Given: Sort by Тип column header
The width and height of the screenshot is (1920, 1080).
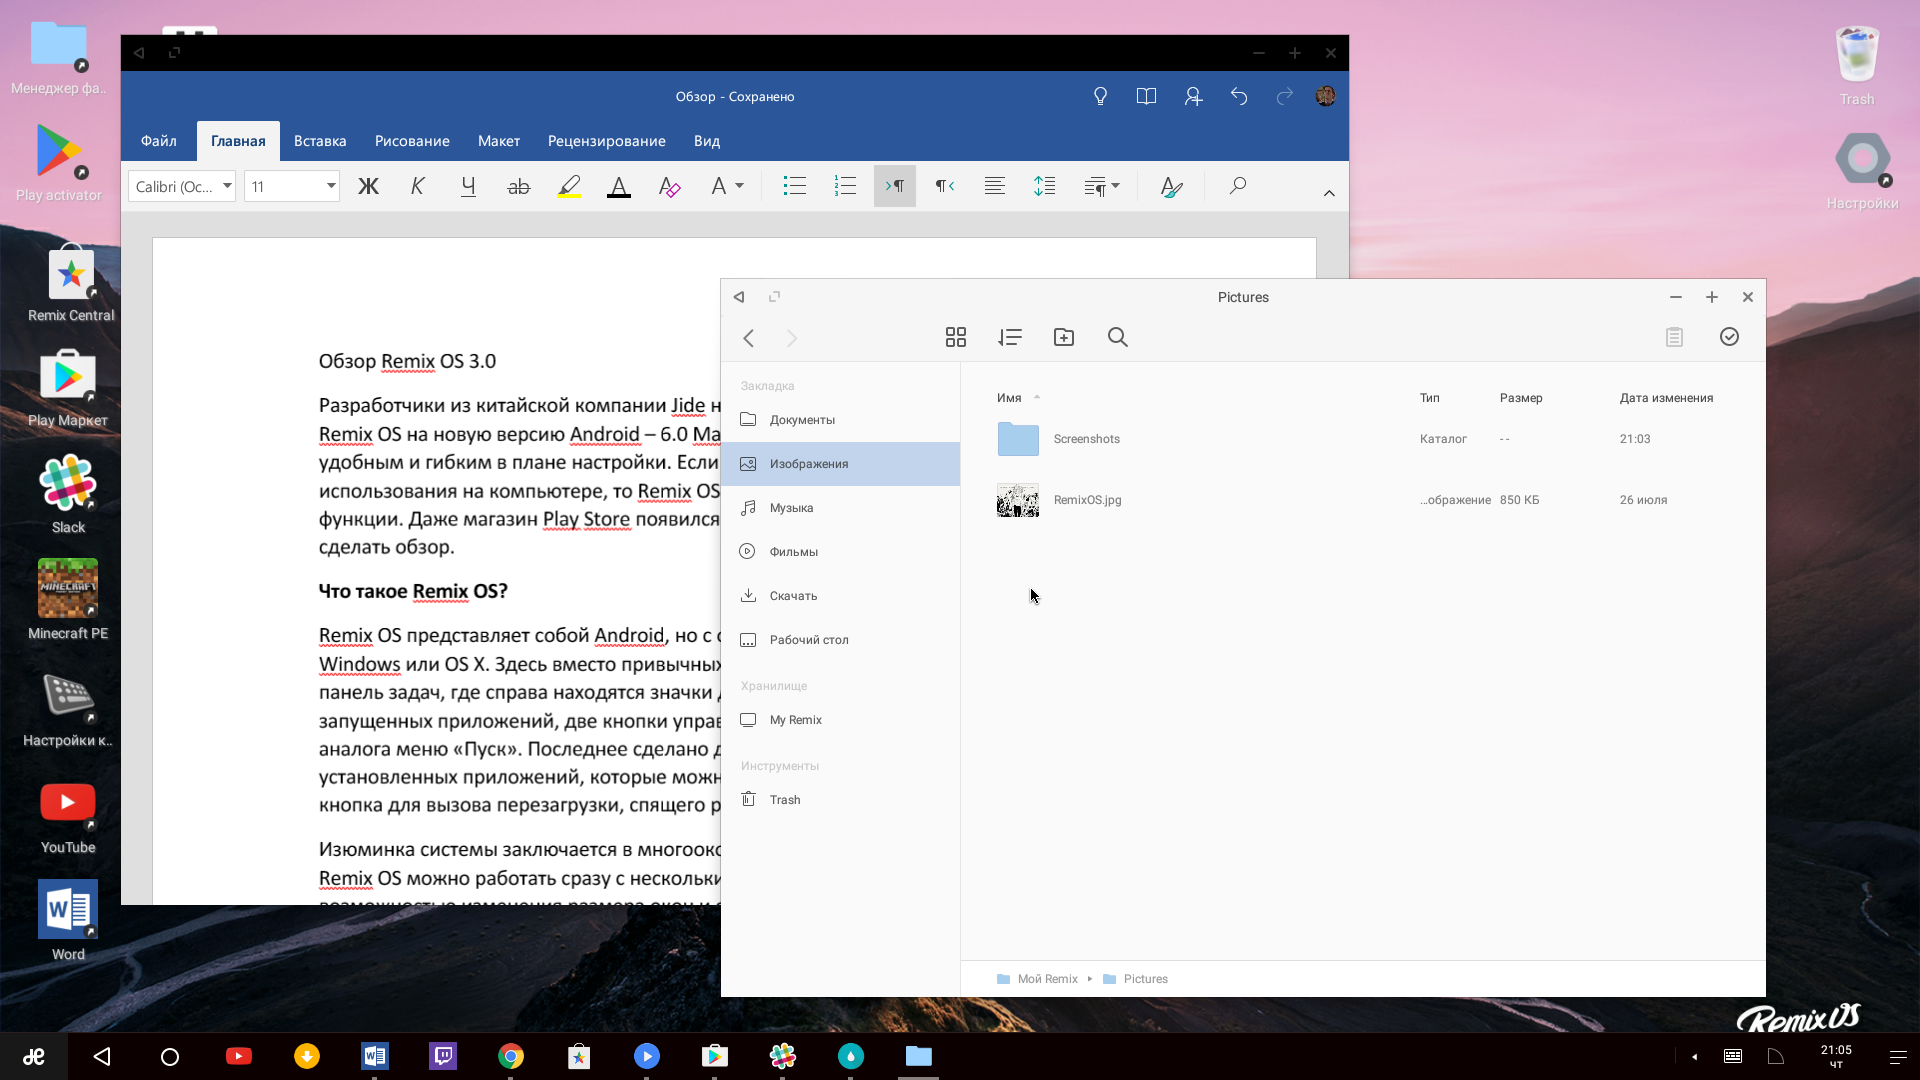Looking at the screenshot, I should [1430, 398].
